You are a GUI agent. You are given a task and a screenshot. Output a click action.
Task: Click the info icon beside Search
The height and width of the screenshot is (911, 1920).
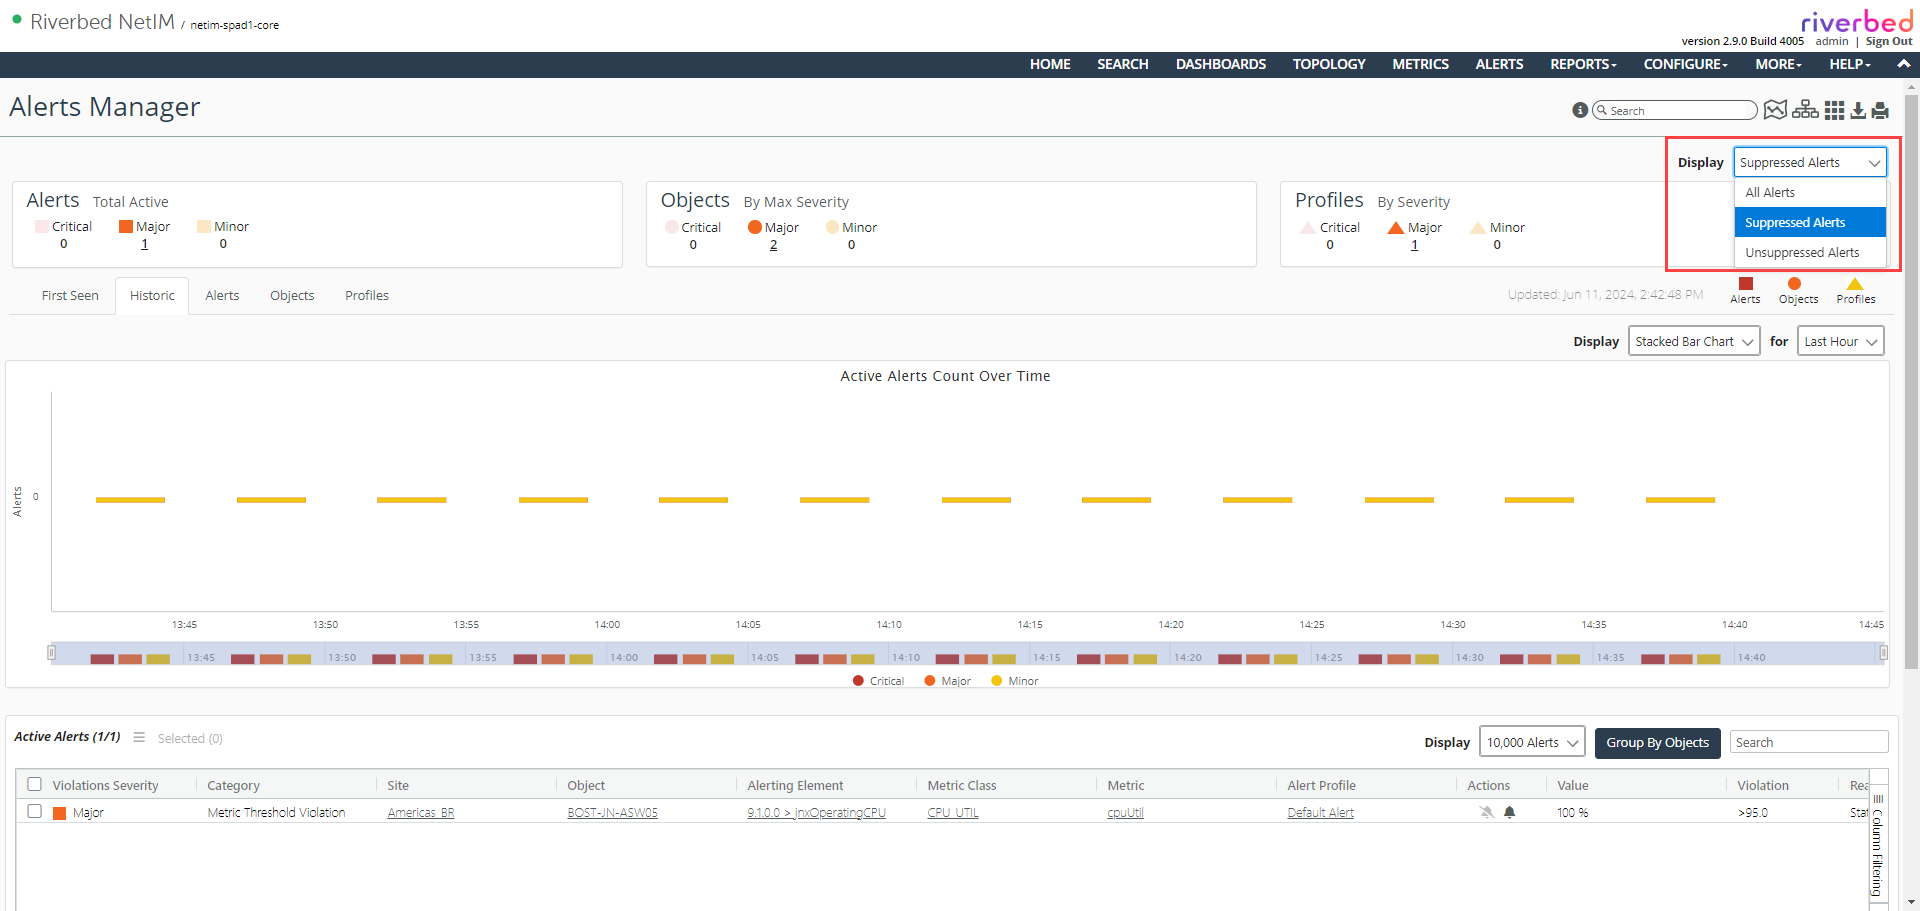[x=1580, y=110]
